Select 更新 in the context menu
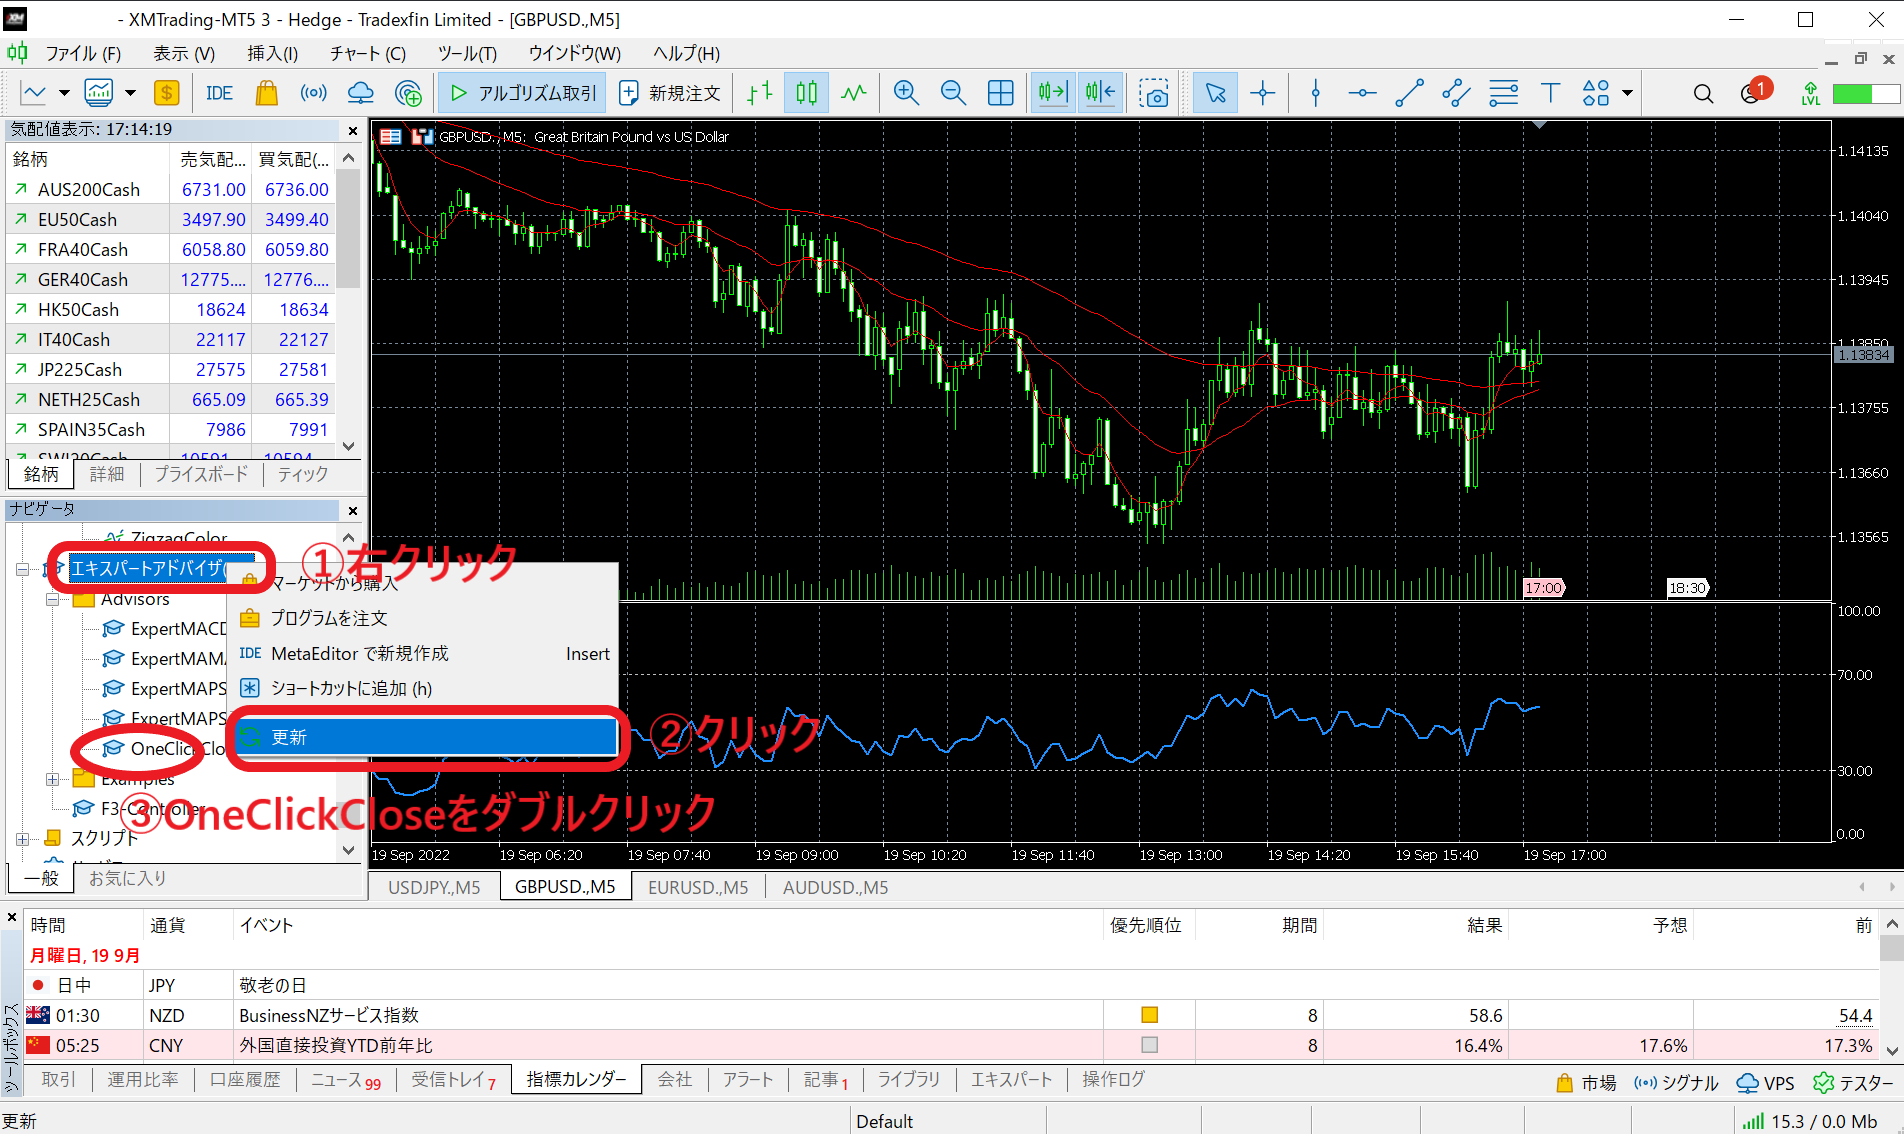1904x1134 pixels. pos(425,737)
